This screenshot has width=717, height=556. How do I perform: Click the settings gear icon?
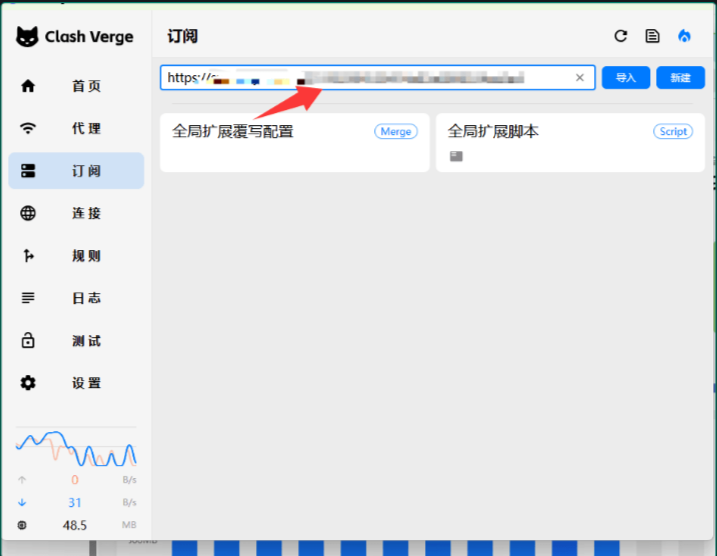[x=28, y=383]
